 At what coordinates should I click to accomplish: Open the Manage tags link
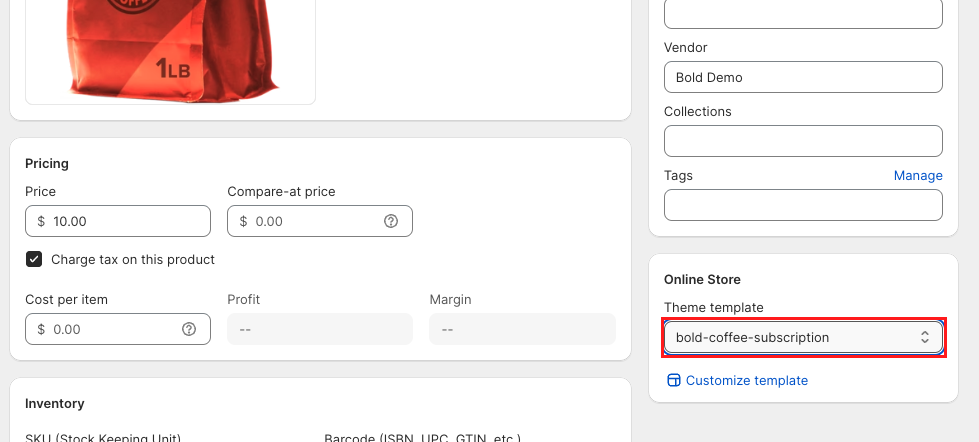pos(917,175)
